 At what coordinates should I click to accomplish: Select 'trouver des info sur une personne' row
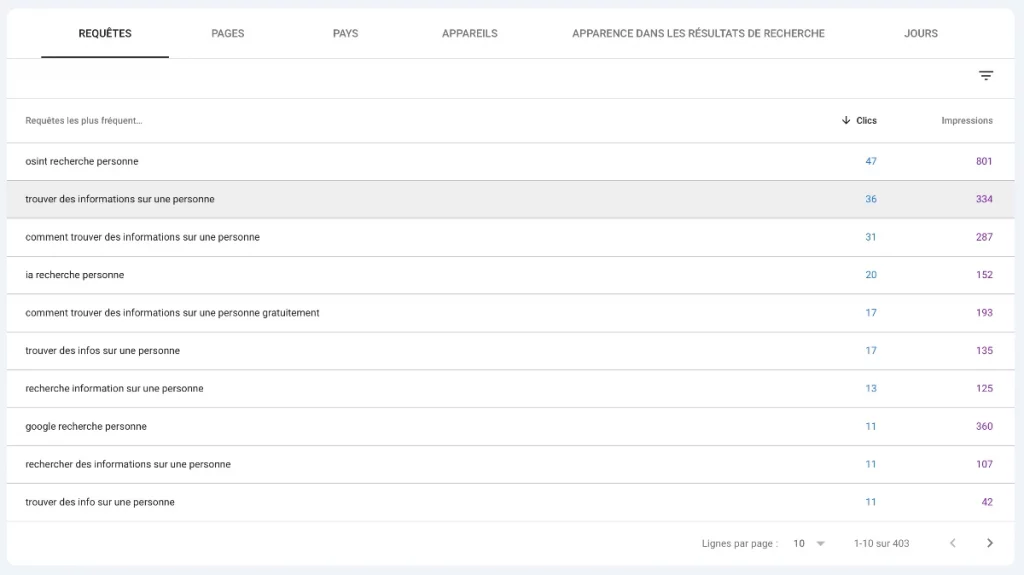(100, 502)
